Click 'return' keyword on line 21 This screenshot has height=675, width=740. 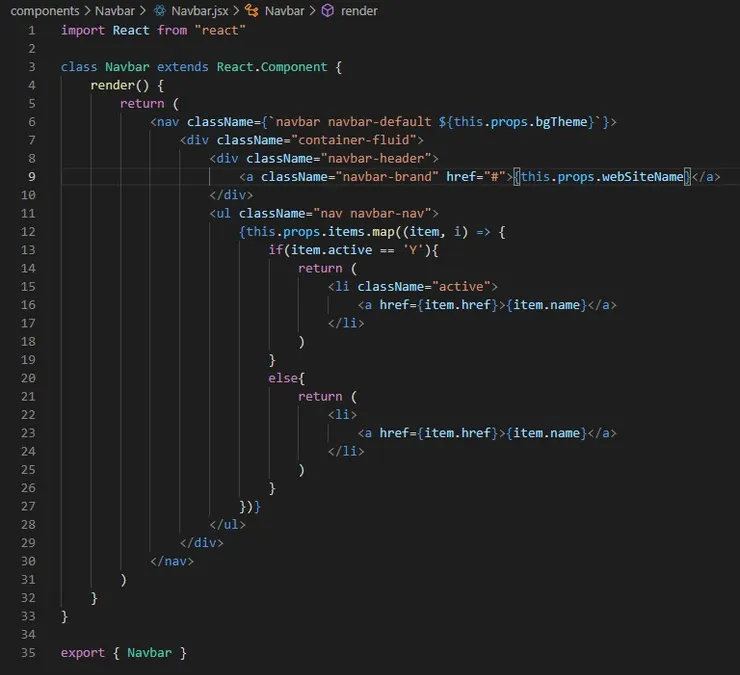click(320, 397)
